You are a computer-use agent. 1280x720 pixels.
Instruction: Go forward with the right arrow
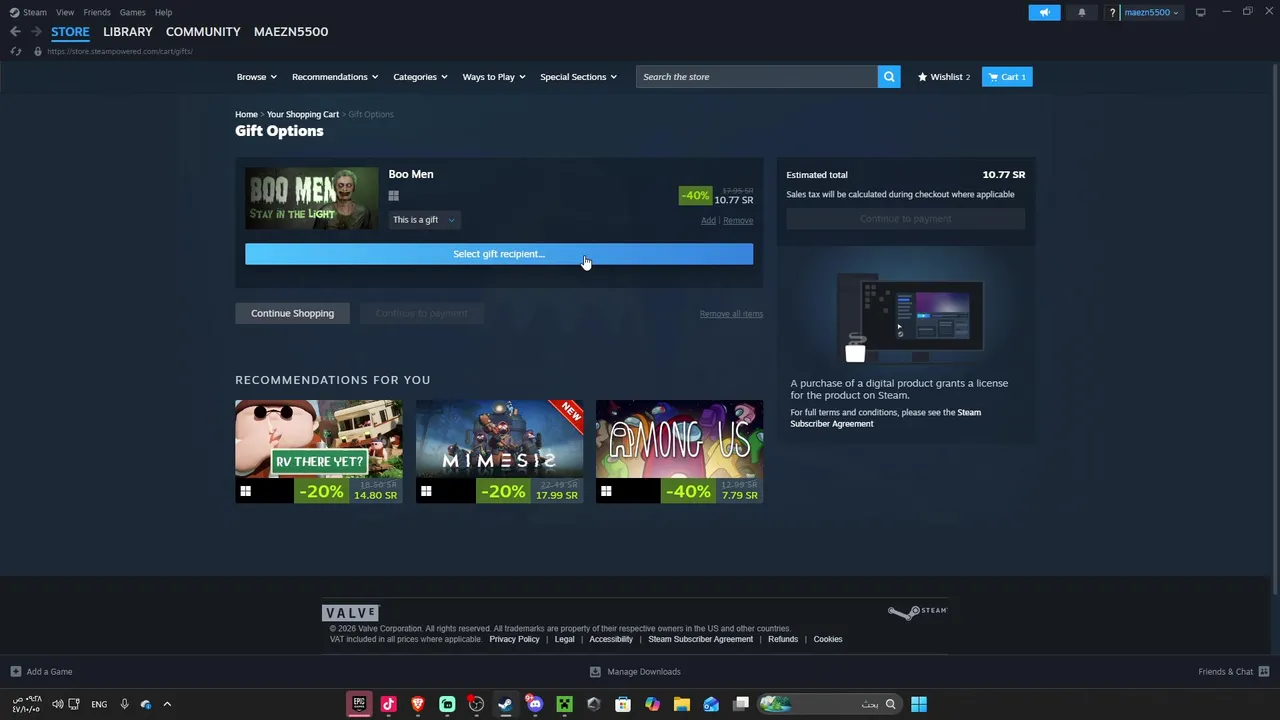pyautogui.click(x=36, y=32)
